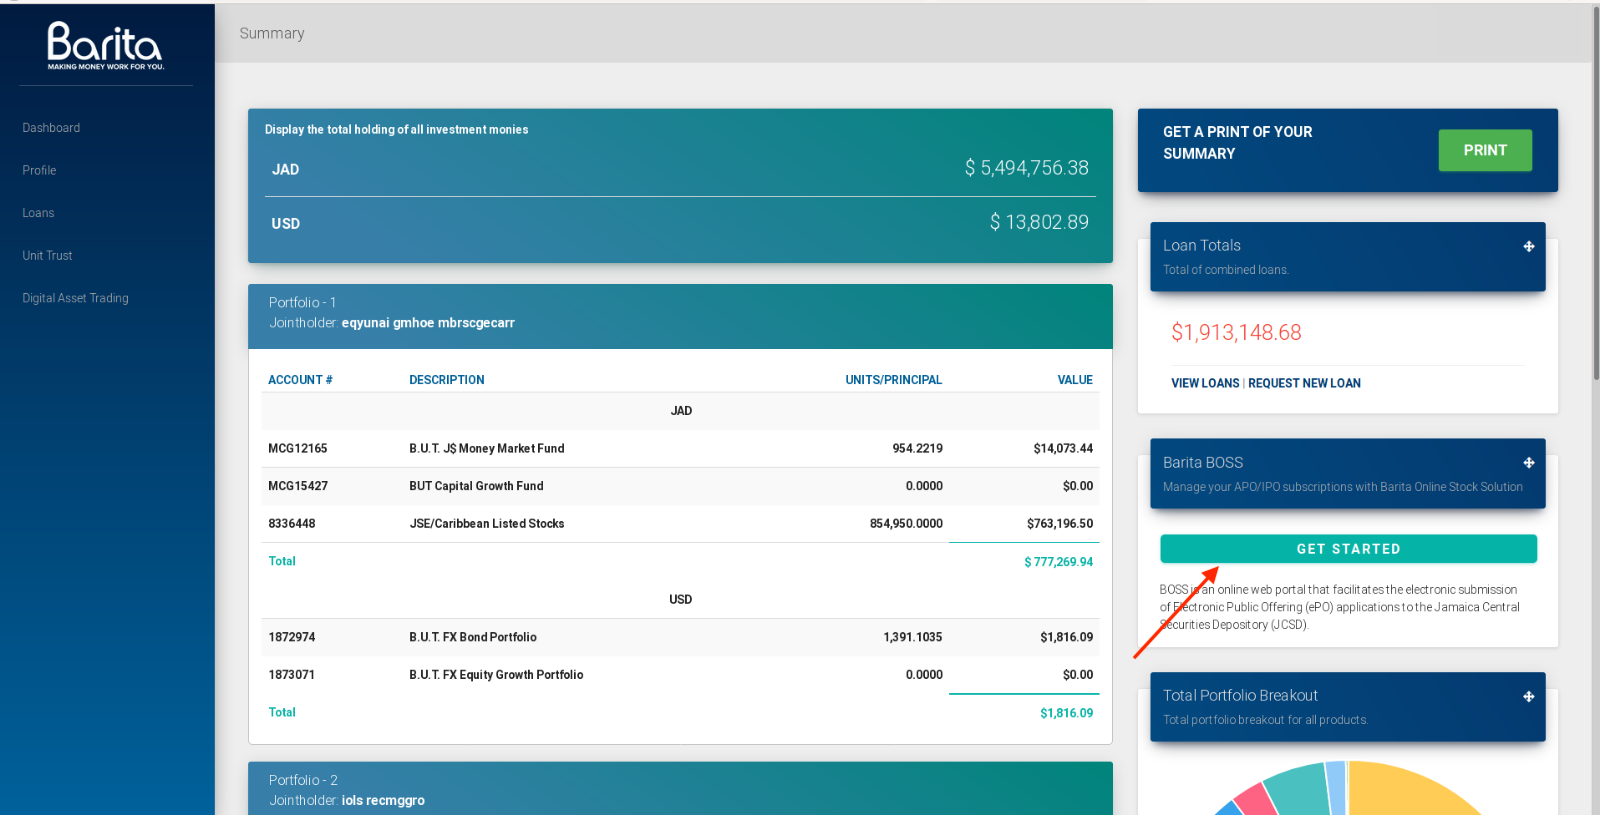Click the $763,196.50 value
The height and width of the screenshot is (815, 1600).
coord(1060,524)
